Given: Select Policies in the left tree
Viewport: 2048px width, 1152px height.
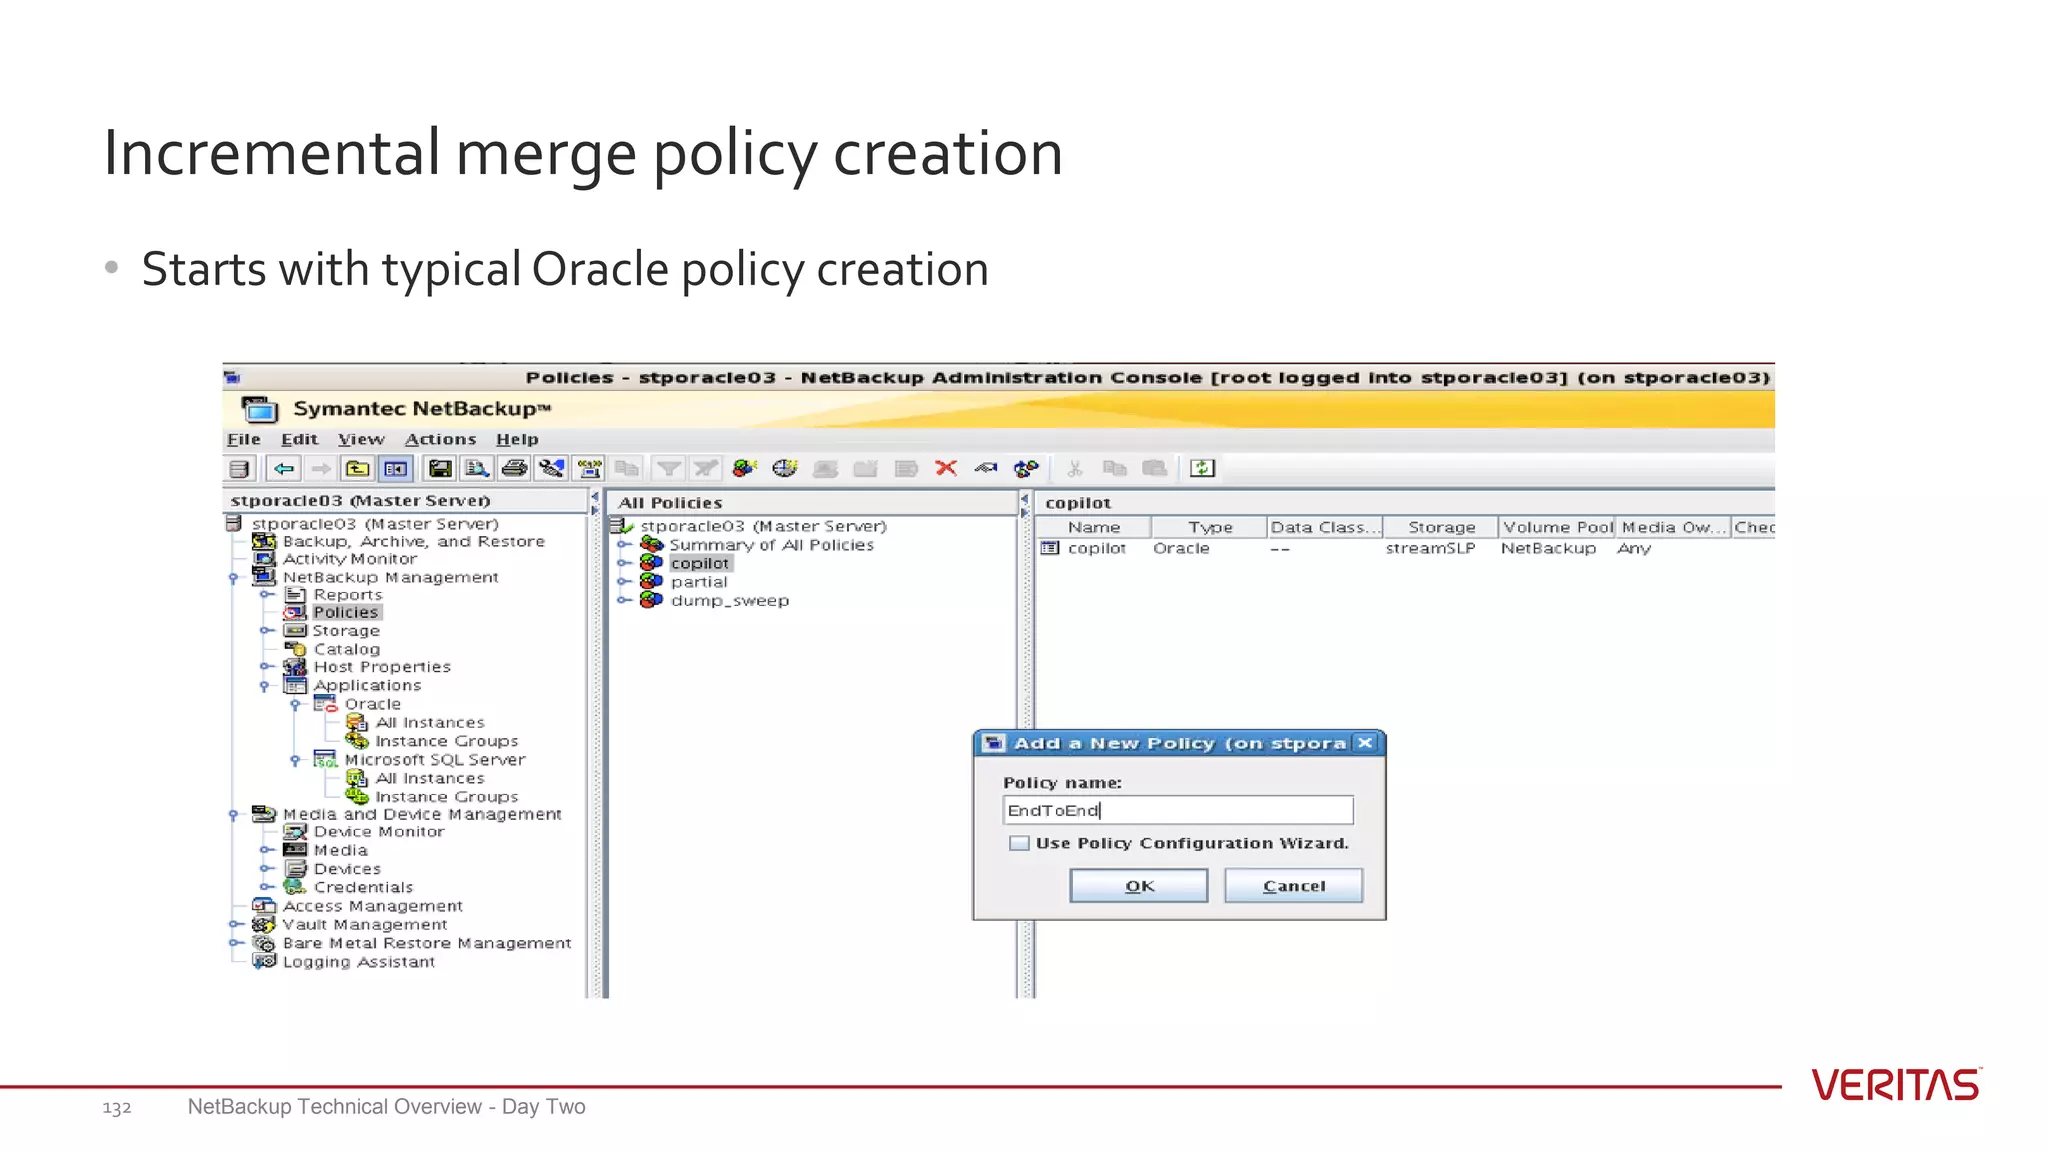Looking at the screenshot, I should click(346, 613).
